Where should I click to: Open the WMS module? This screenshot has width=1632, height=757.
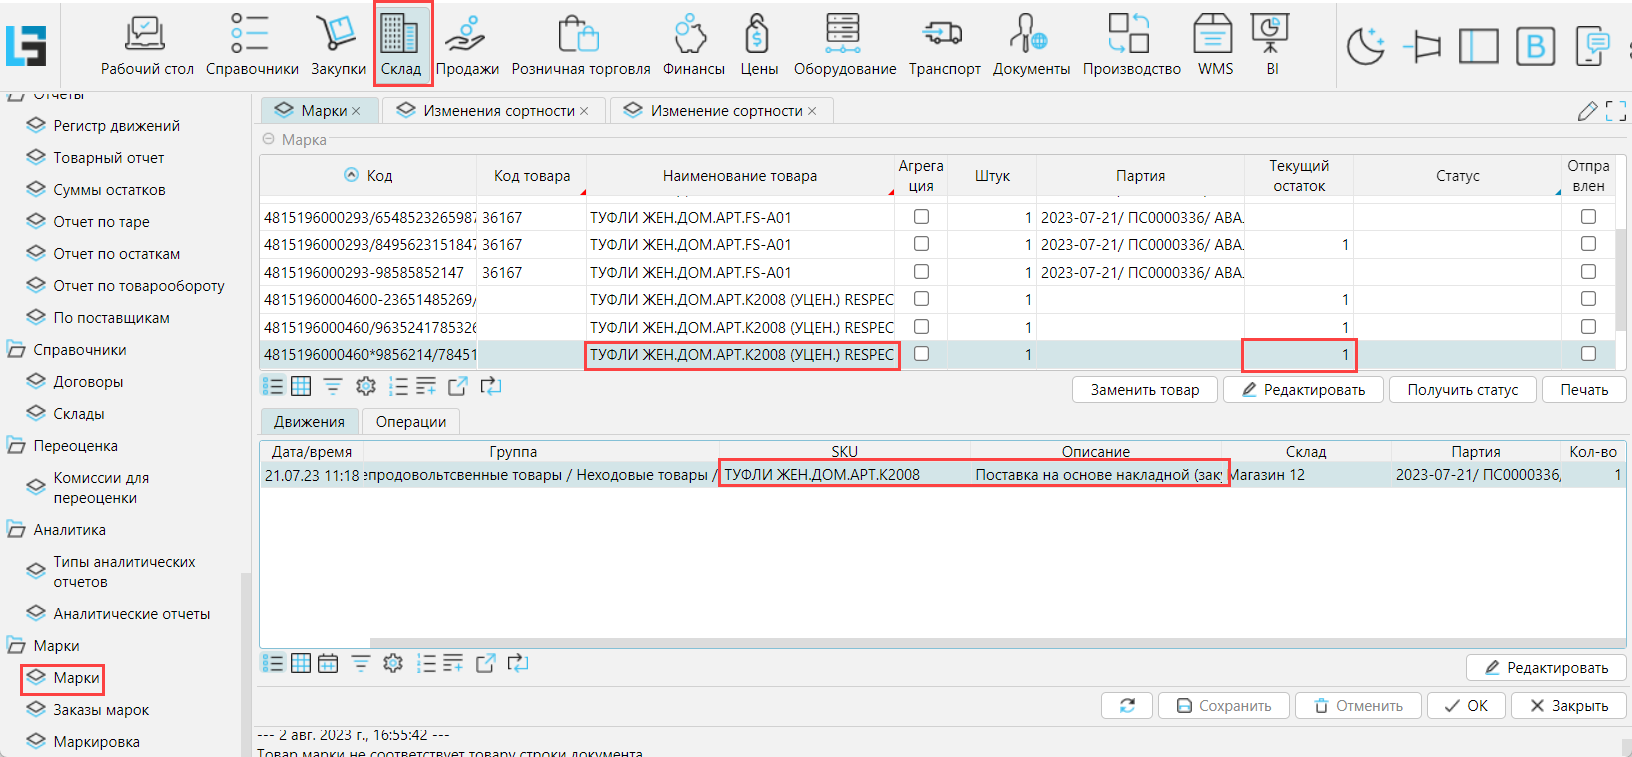click(x=1215, y=45)
